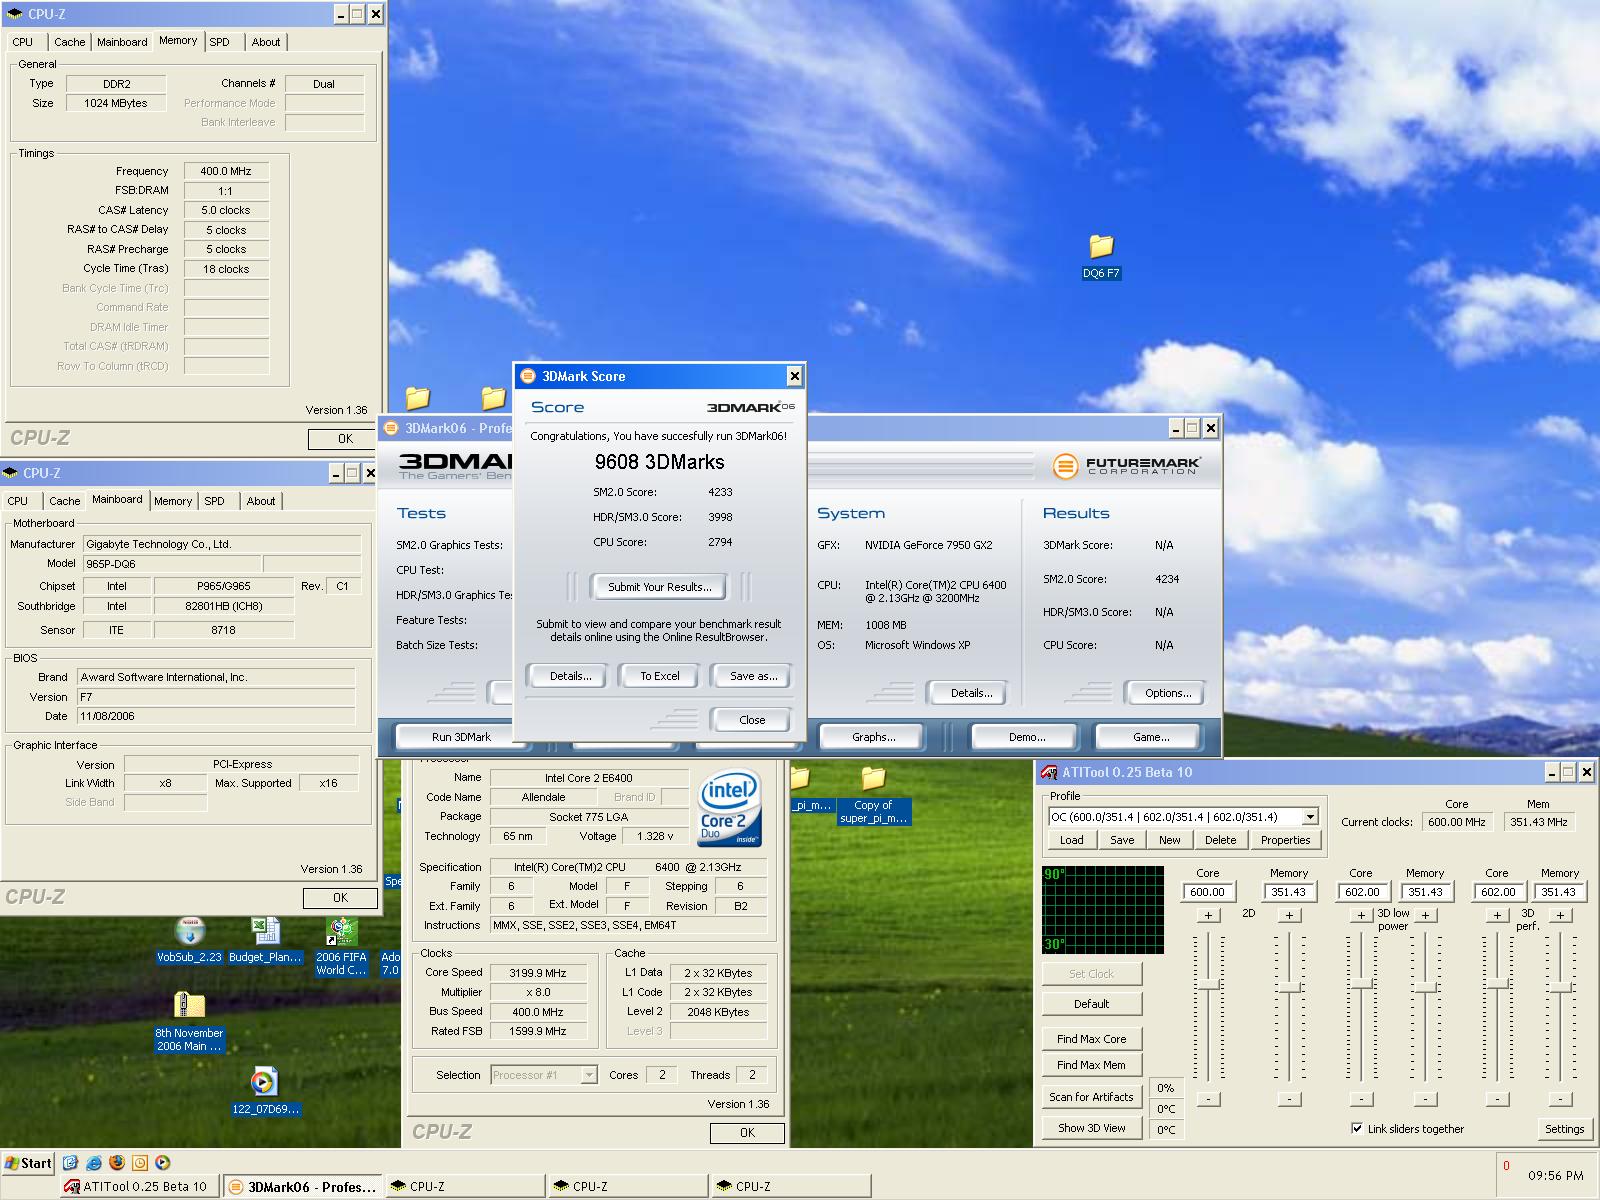Viewport: 1600px width, 1200px height.
Task: Toggle the Link sliders together checkbox
Action: (1357, 1128)
